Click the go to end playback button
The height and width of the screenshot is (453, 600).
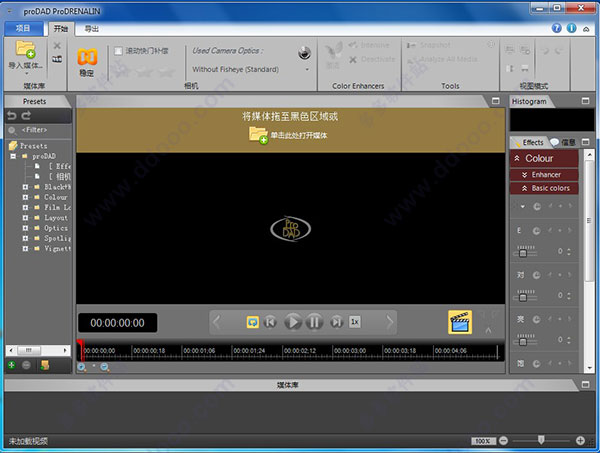click(x=336, y=323)
